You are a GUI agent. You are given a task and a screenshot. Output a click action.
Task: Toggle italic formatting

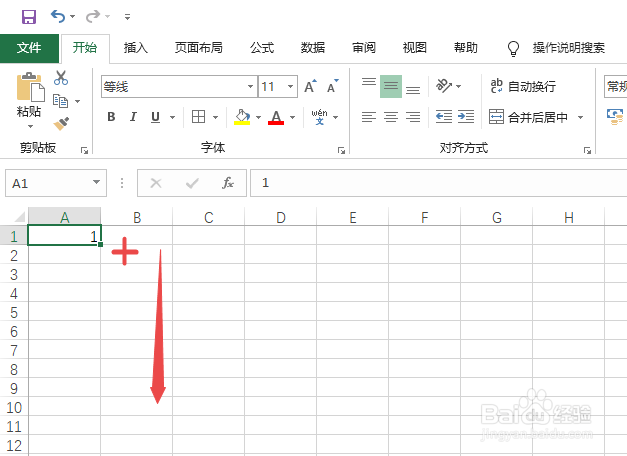point(133,117)
